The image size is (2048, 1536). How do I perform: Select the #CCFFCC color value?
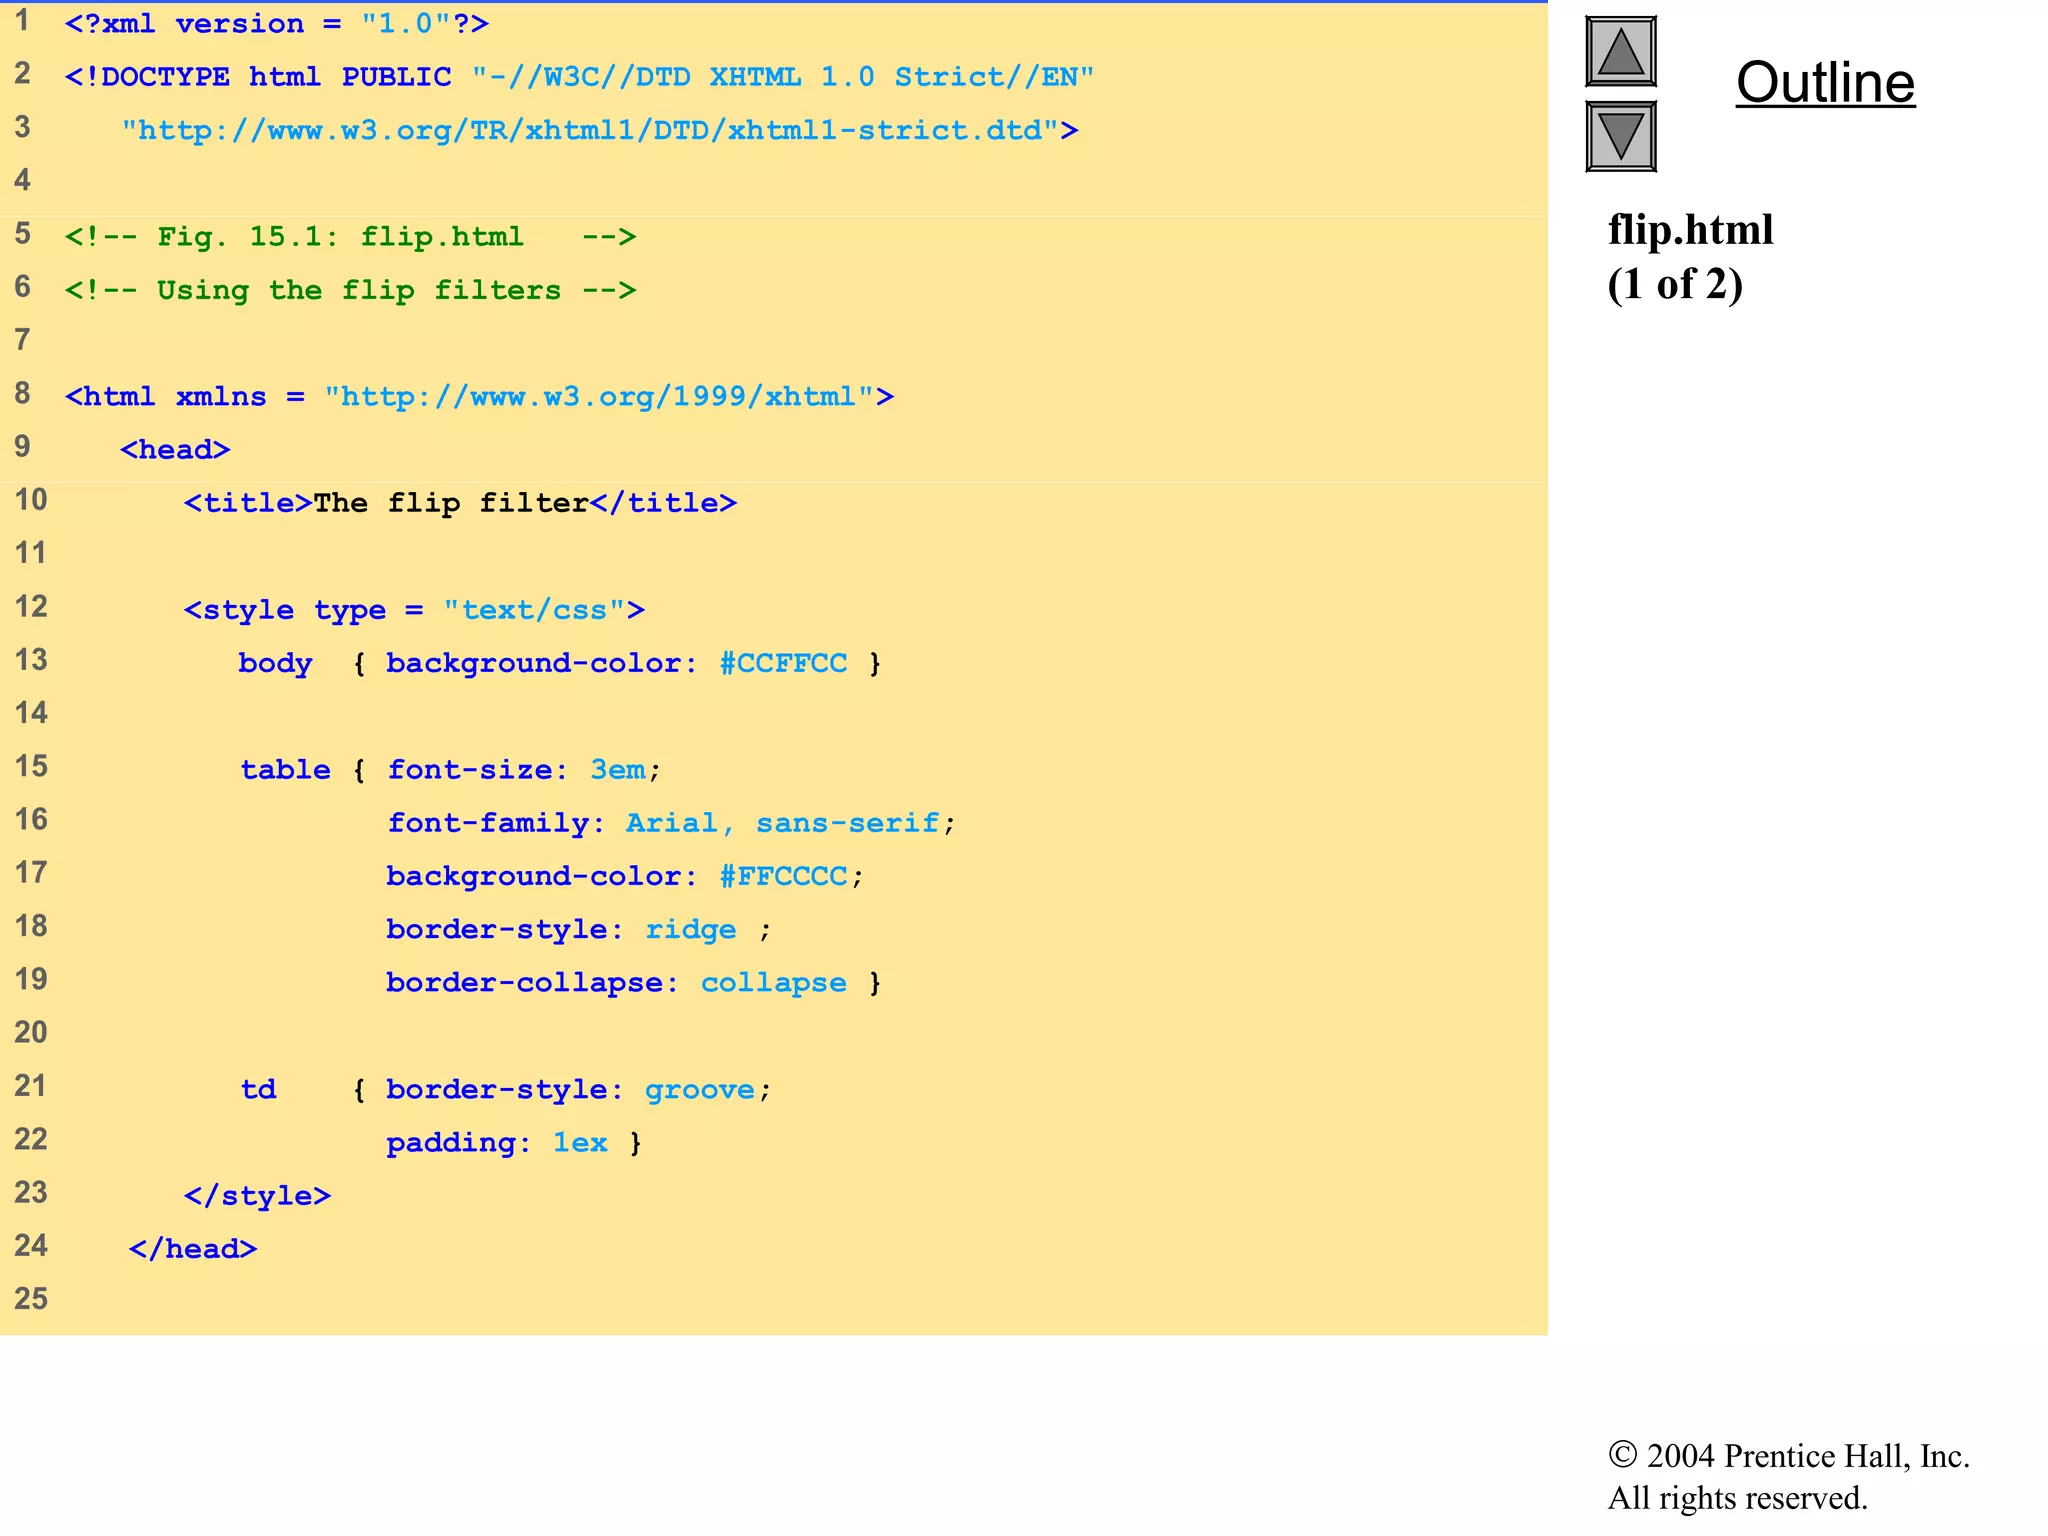click(783, 664)
